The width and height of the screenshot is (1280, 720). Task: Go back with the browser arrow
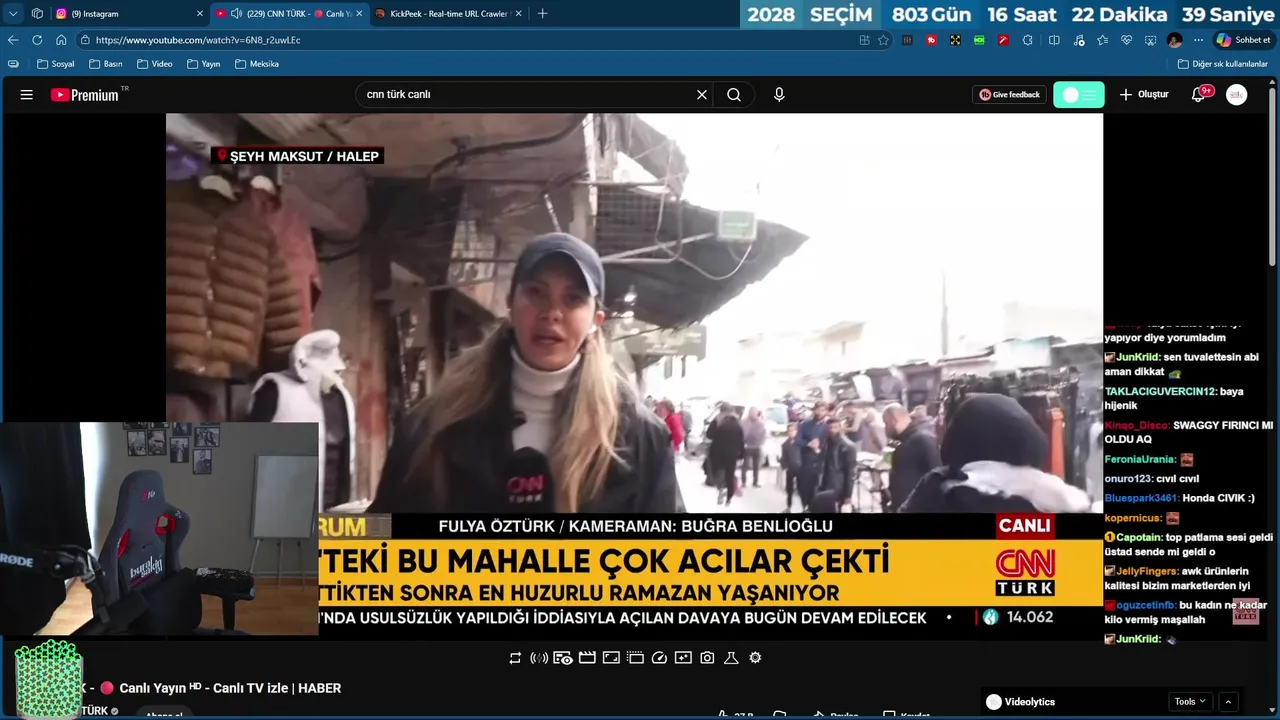pos(13,40)
